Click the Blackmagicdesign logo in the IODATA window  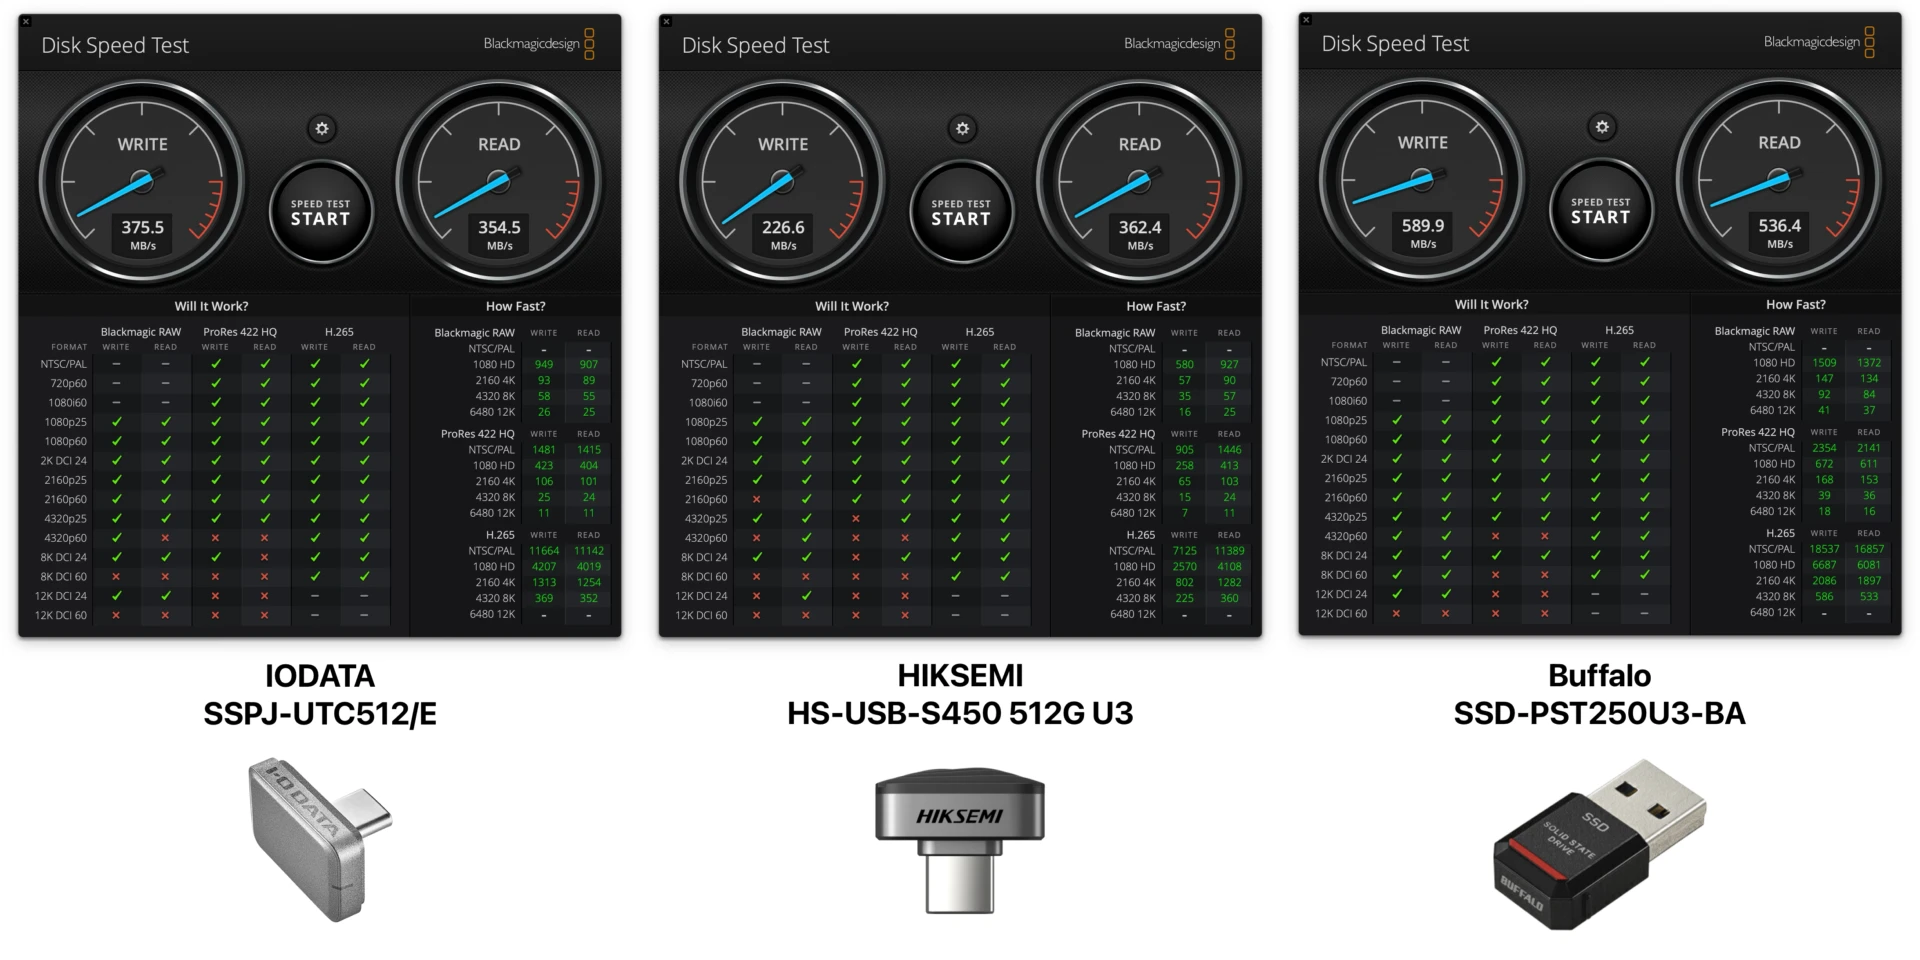click(531, 44)
